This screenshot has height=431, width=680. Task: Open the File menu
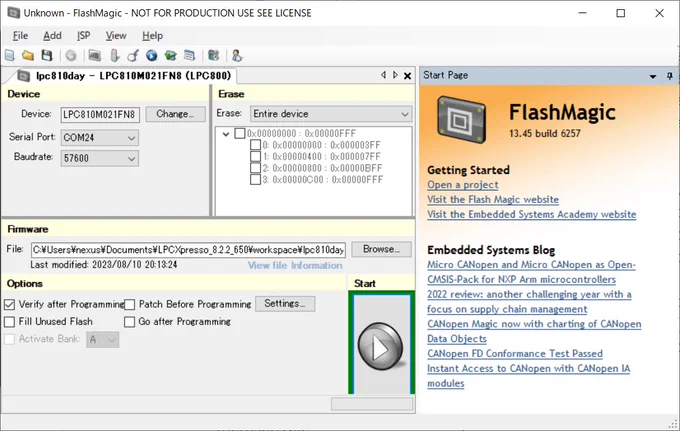[x=20, y=36]
